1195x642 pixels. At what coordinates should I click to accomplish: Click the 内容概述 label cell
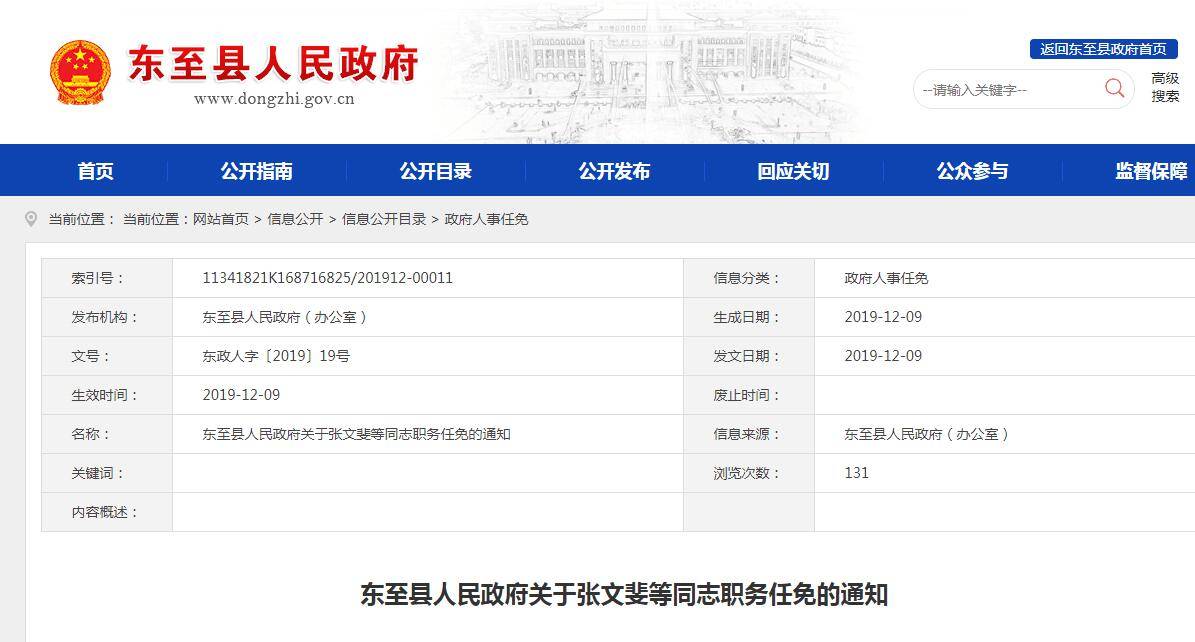pyautogui.click(x=107, y=512)
